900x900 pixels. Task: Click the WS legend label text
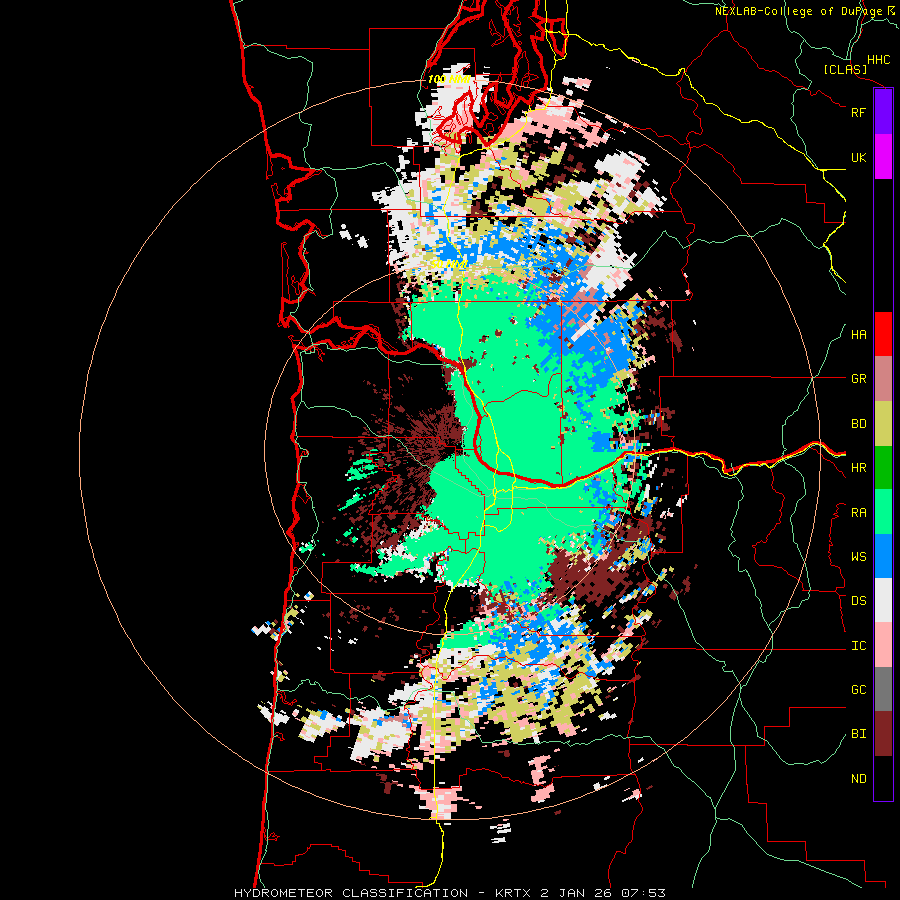pos(858,557)
